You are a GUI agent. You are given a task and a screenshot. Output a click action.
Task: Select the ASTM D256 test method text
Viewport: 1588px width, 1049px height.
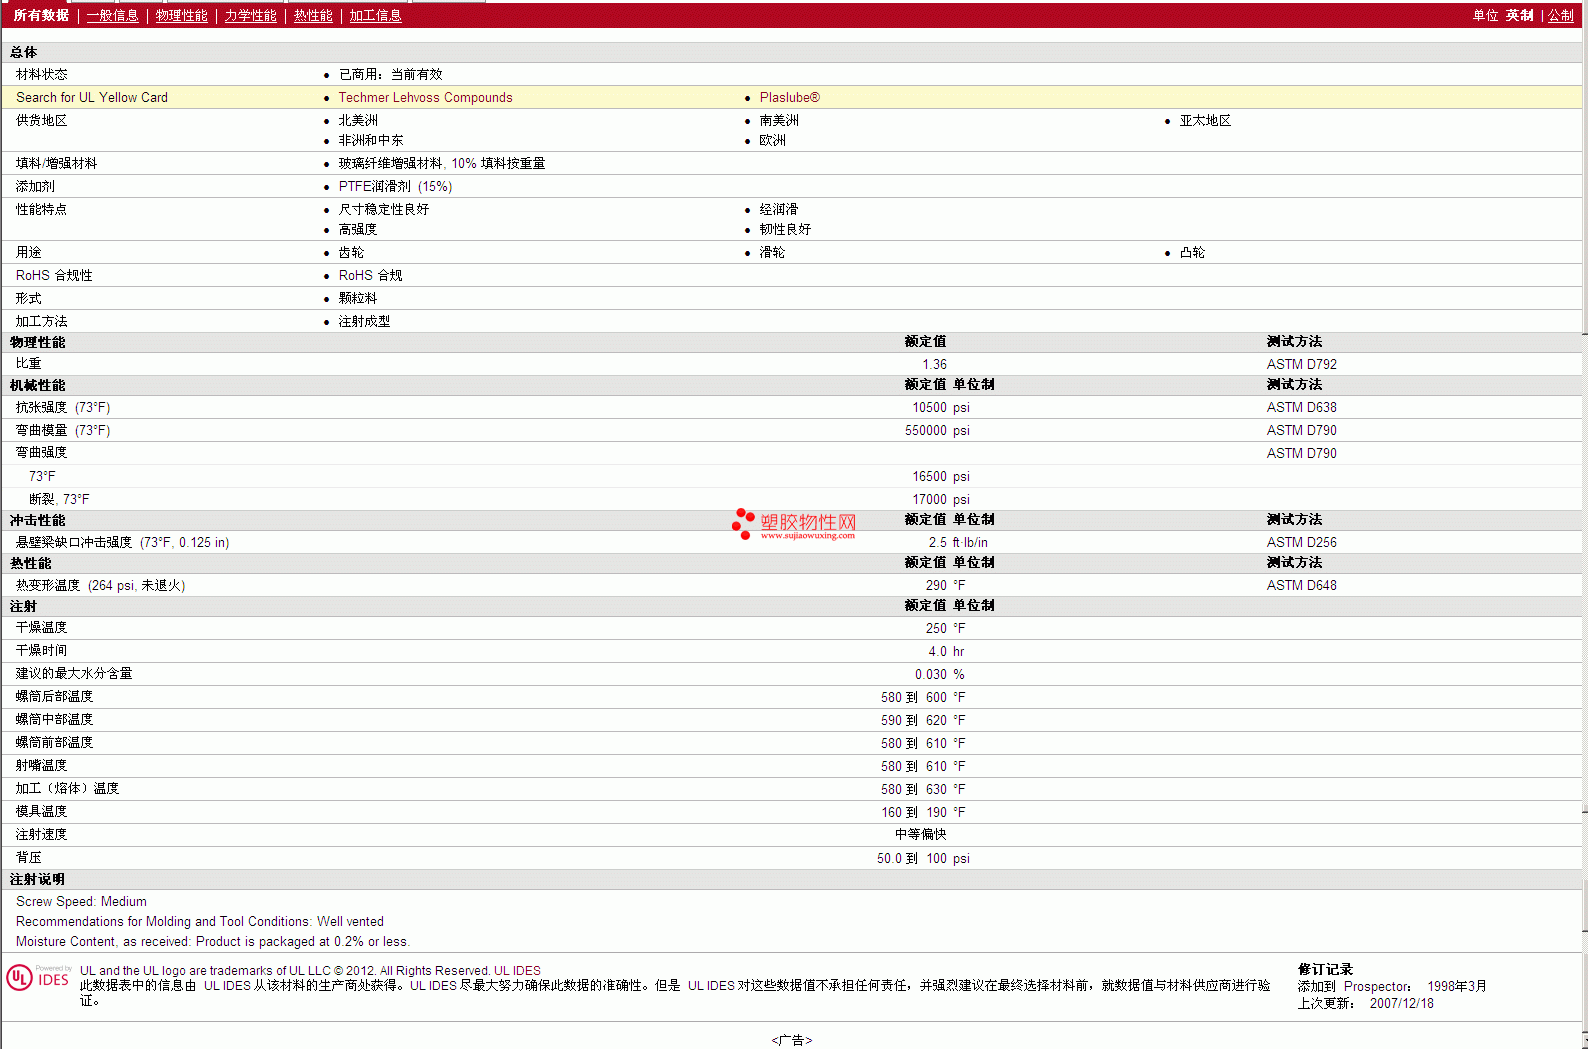pyautogui.click(x=1301, y=543)
